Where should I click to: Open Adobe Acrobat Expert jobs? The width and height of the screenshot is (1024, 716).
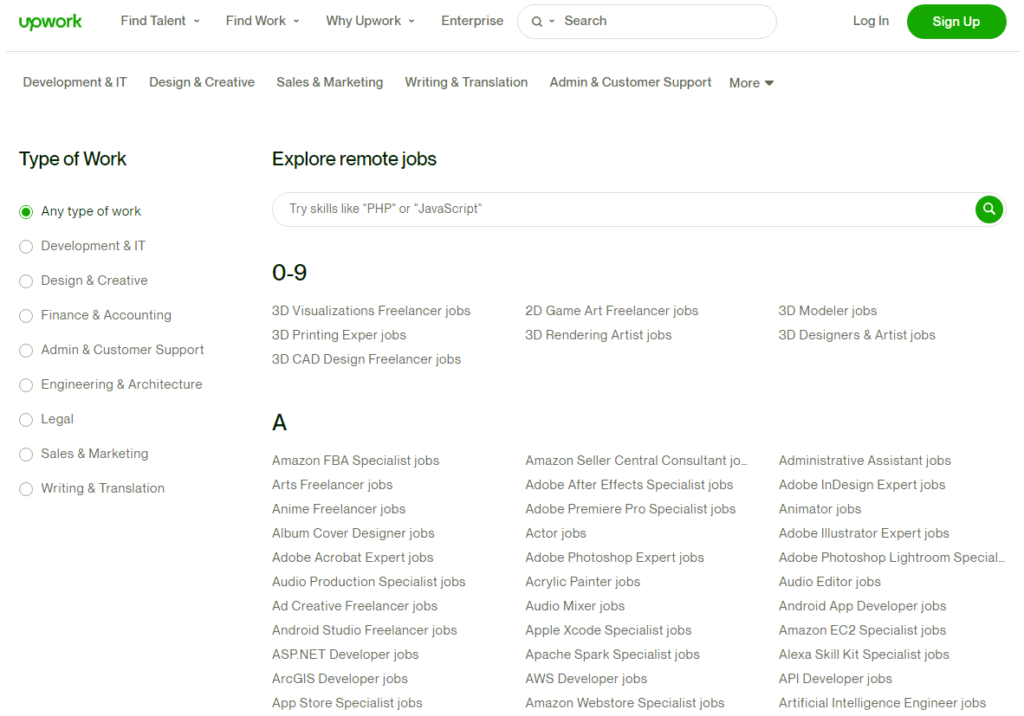coord(353,557)
